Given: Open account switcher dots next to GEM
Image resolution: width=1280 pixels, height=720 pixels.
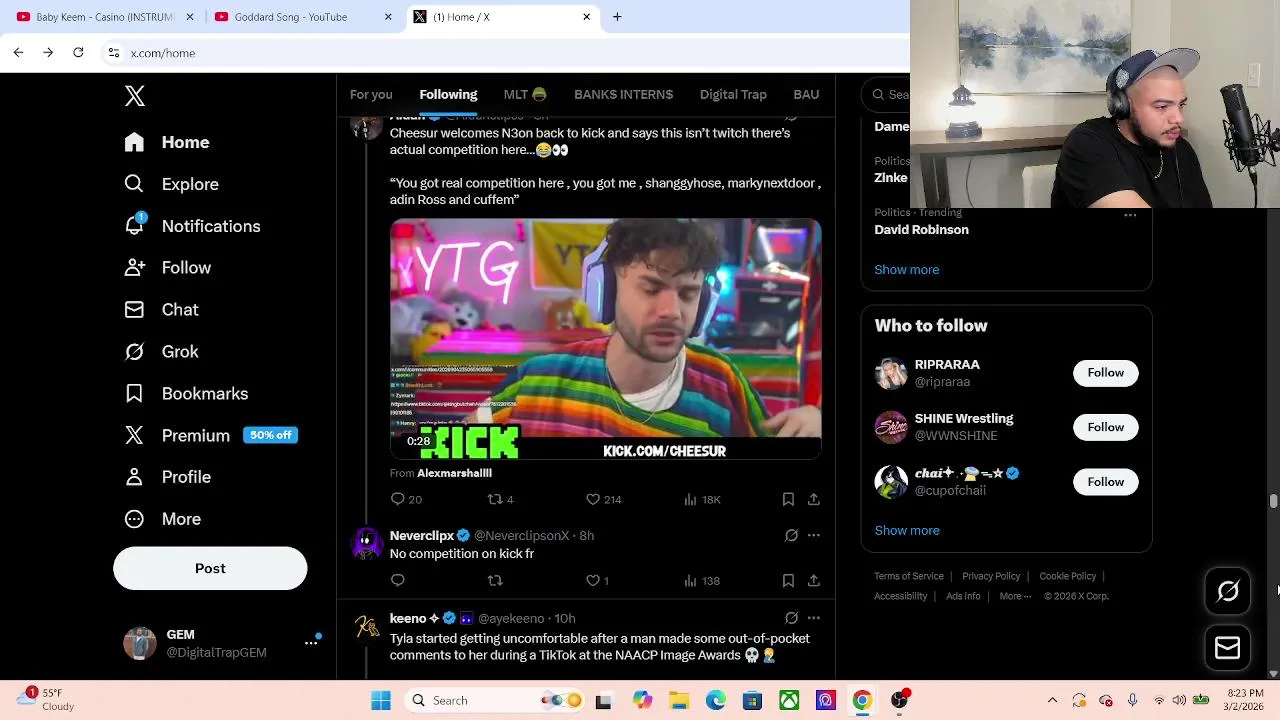Looking at the screenshot, I should 311,643.
